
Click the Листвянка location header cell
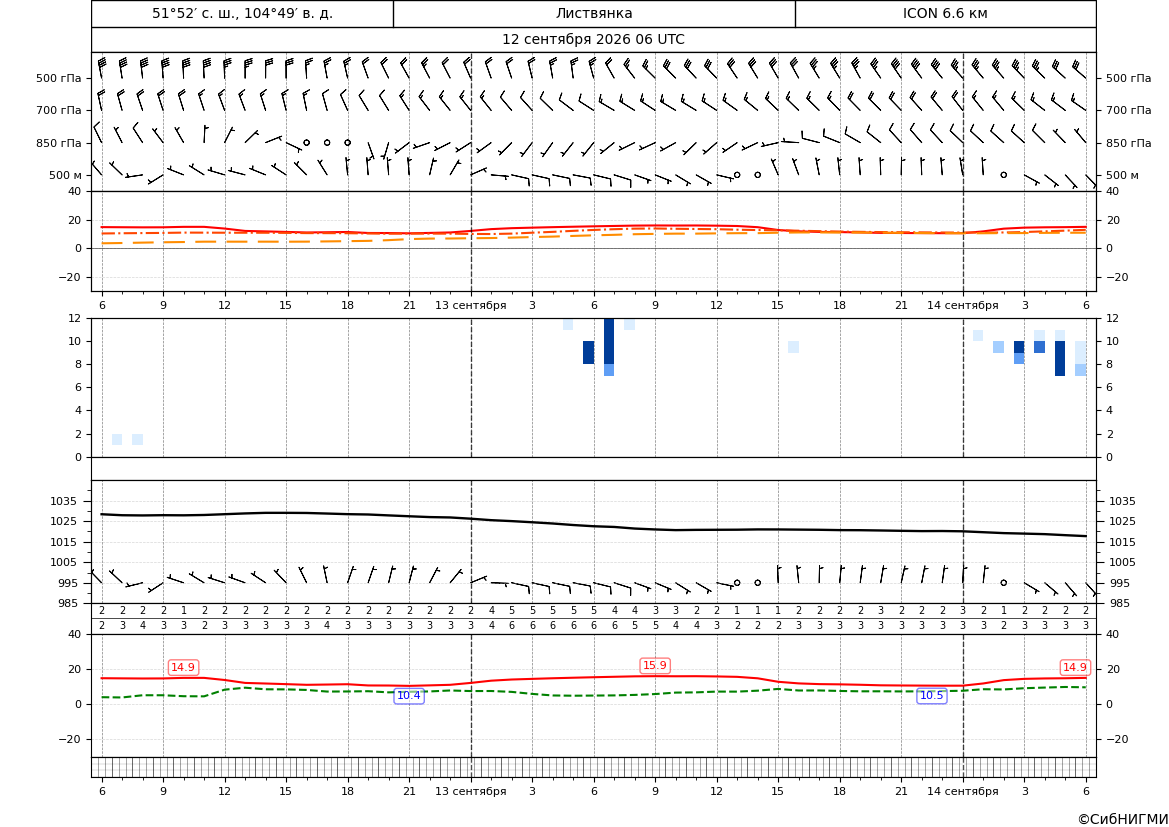coord(594,13)
